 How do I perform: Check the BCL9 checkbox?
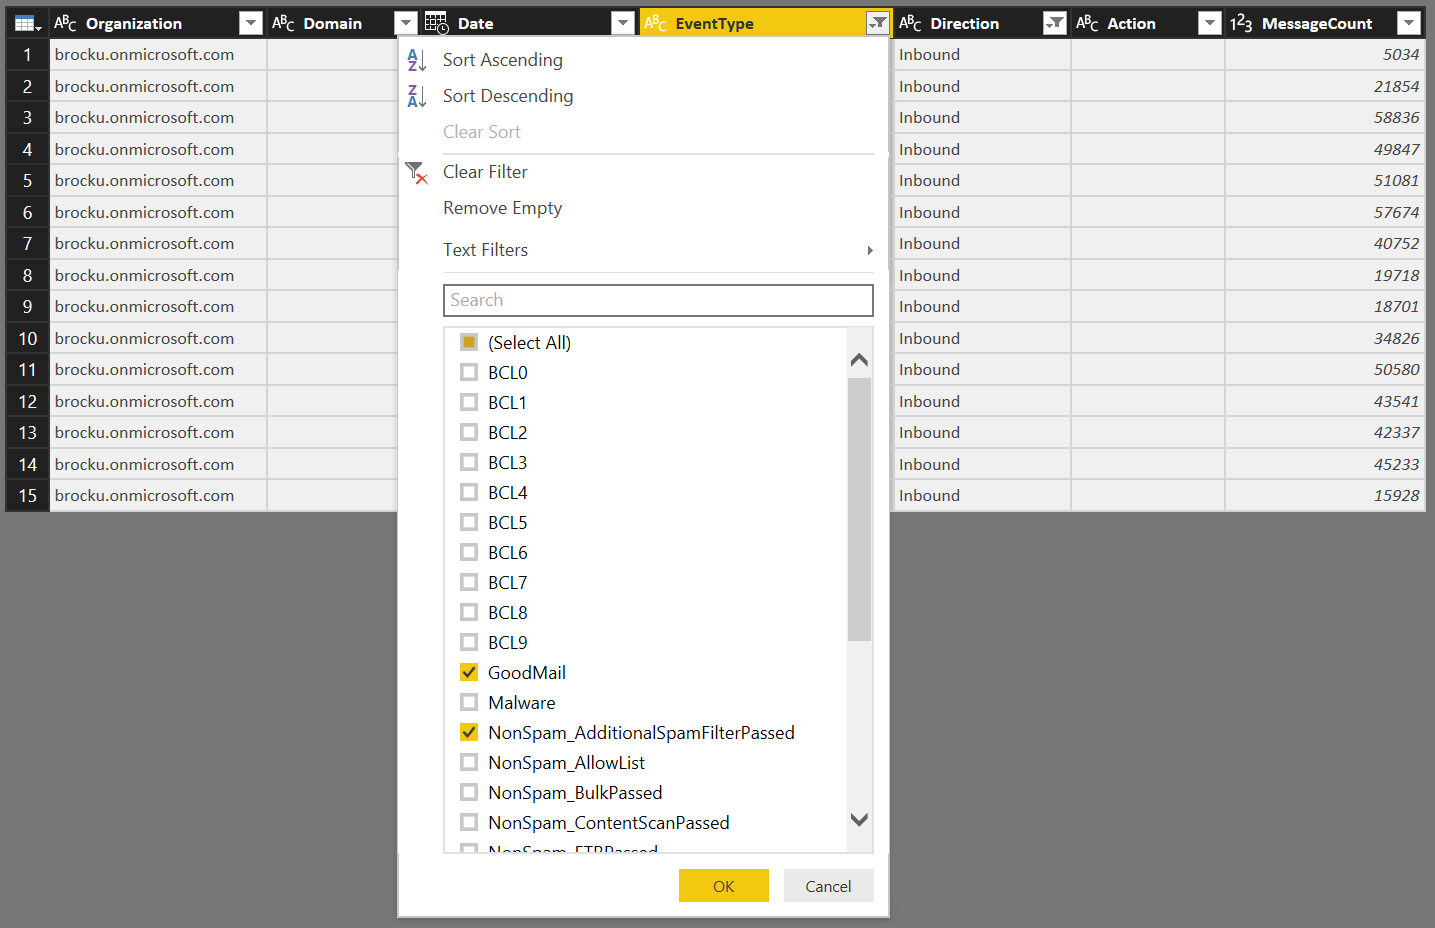[x=469, y=642]
